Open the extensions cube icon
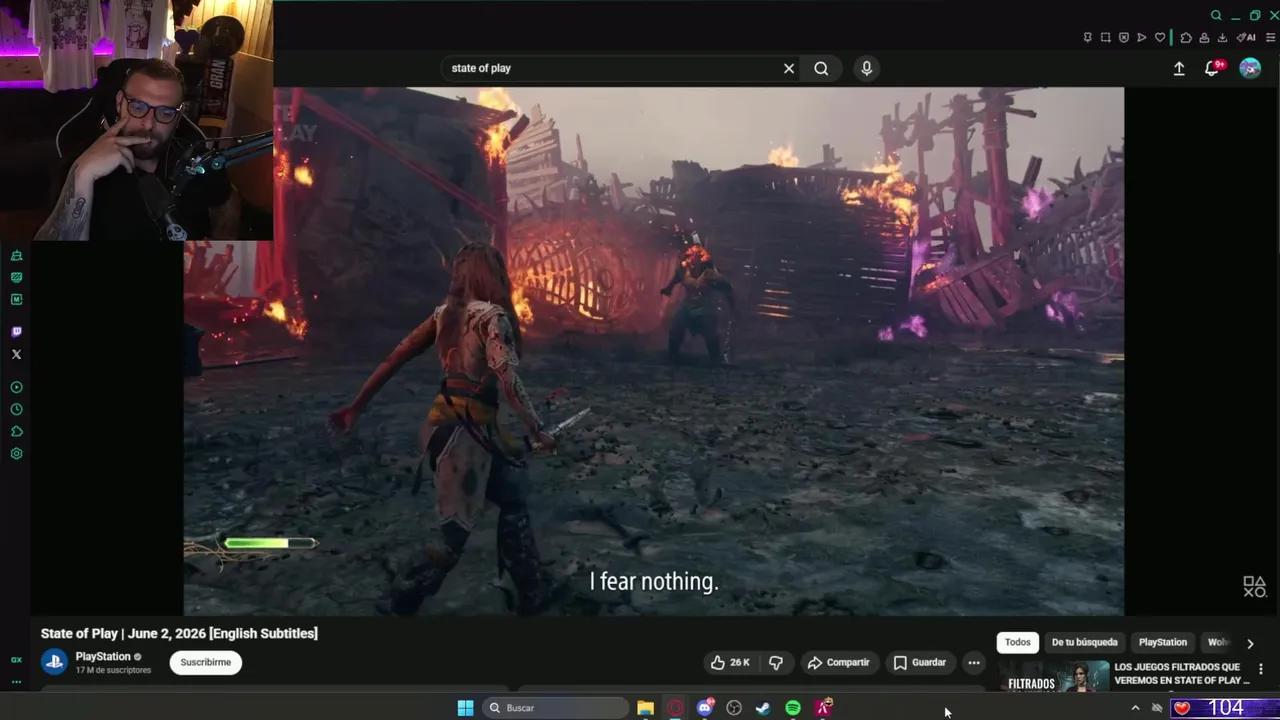Image resolution: width=1280 pixels, height=720 pixels. (x=1186, y=38)
